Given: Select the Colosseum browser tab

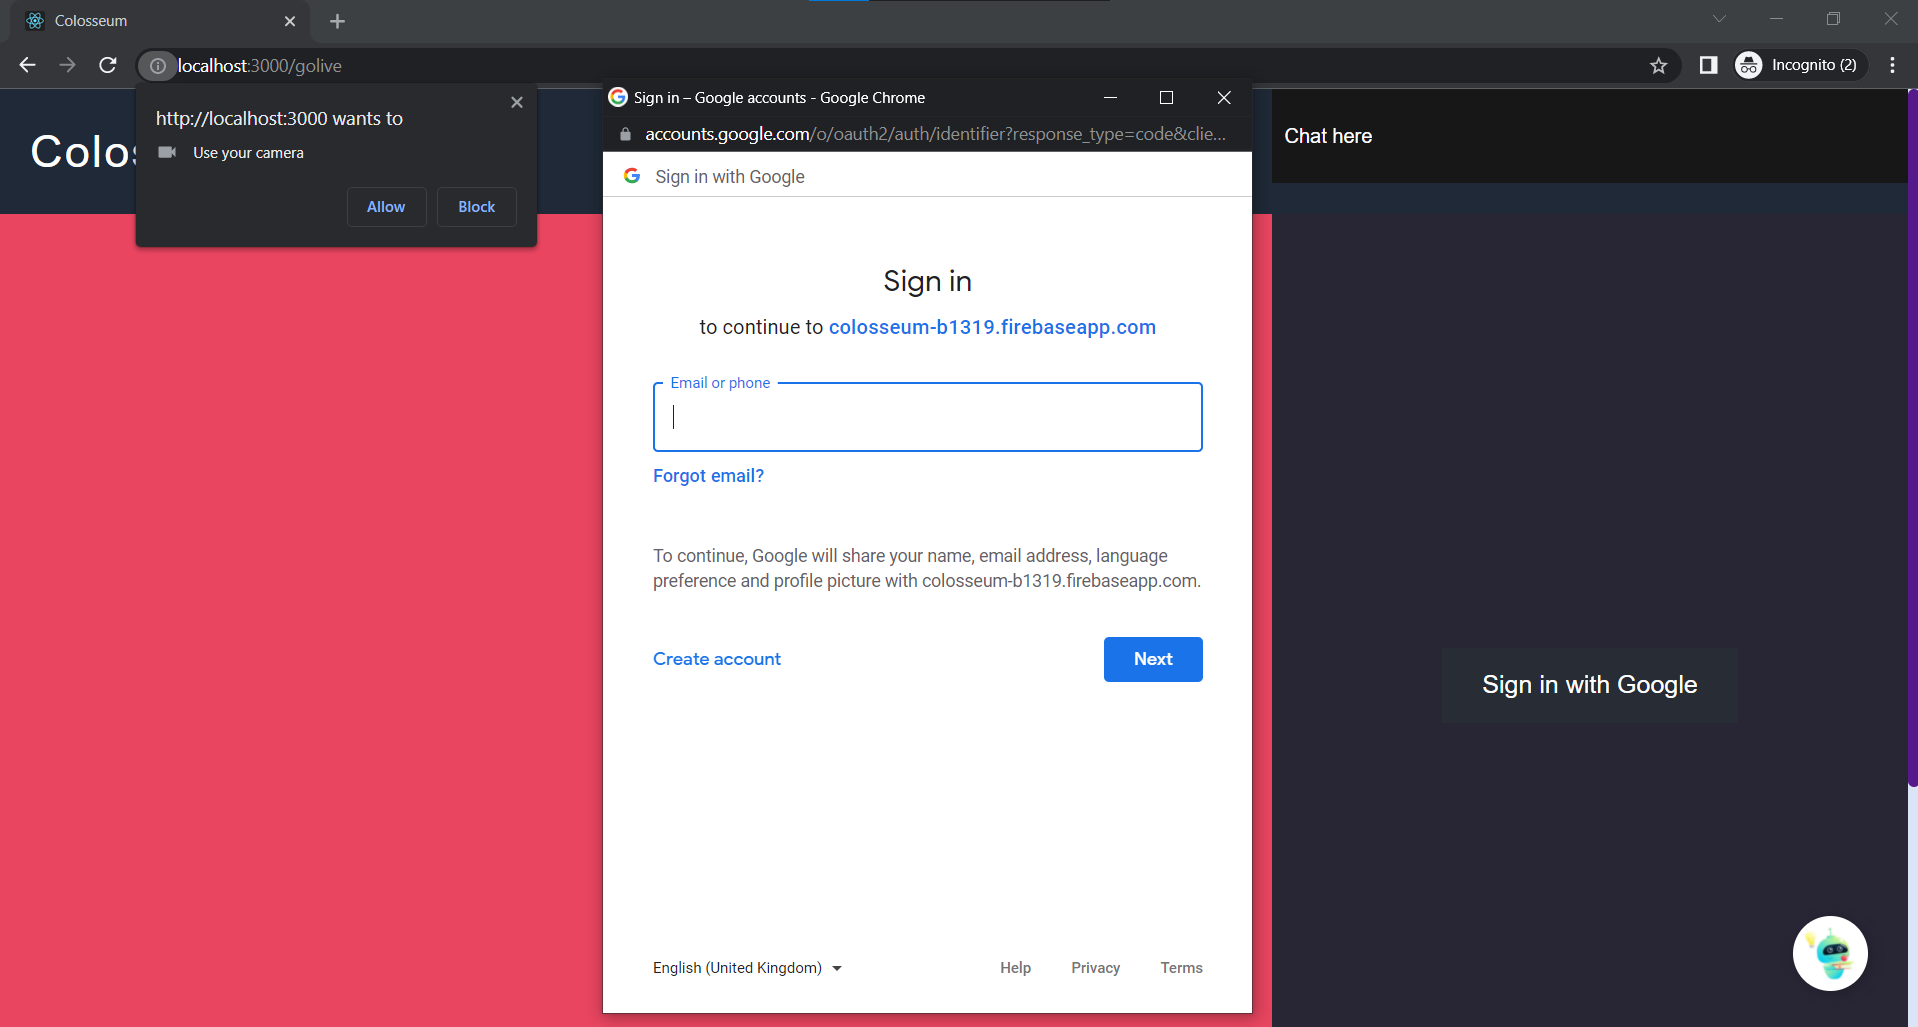Looking at the screenshot, I should [x=160, y=21].
